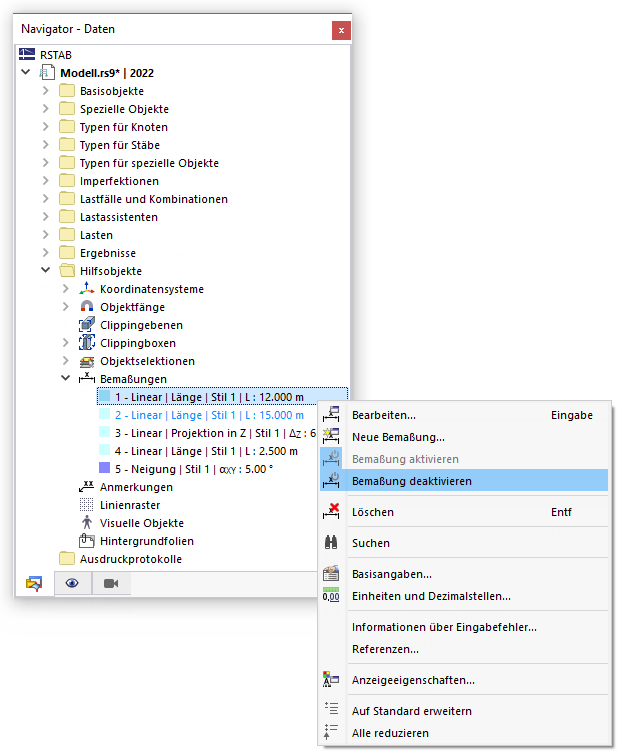Image resolution: width=617 pixels, height=751 pixels.
Task: Click the Alle reduzieren icon
Action: pyautogui.click(x=331, y=732)
